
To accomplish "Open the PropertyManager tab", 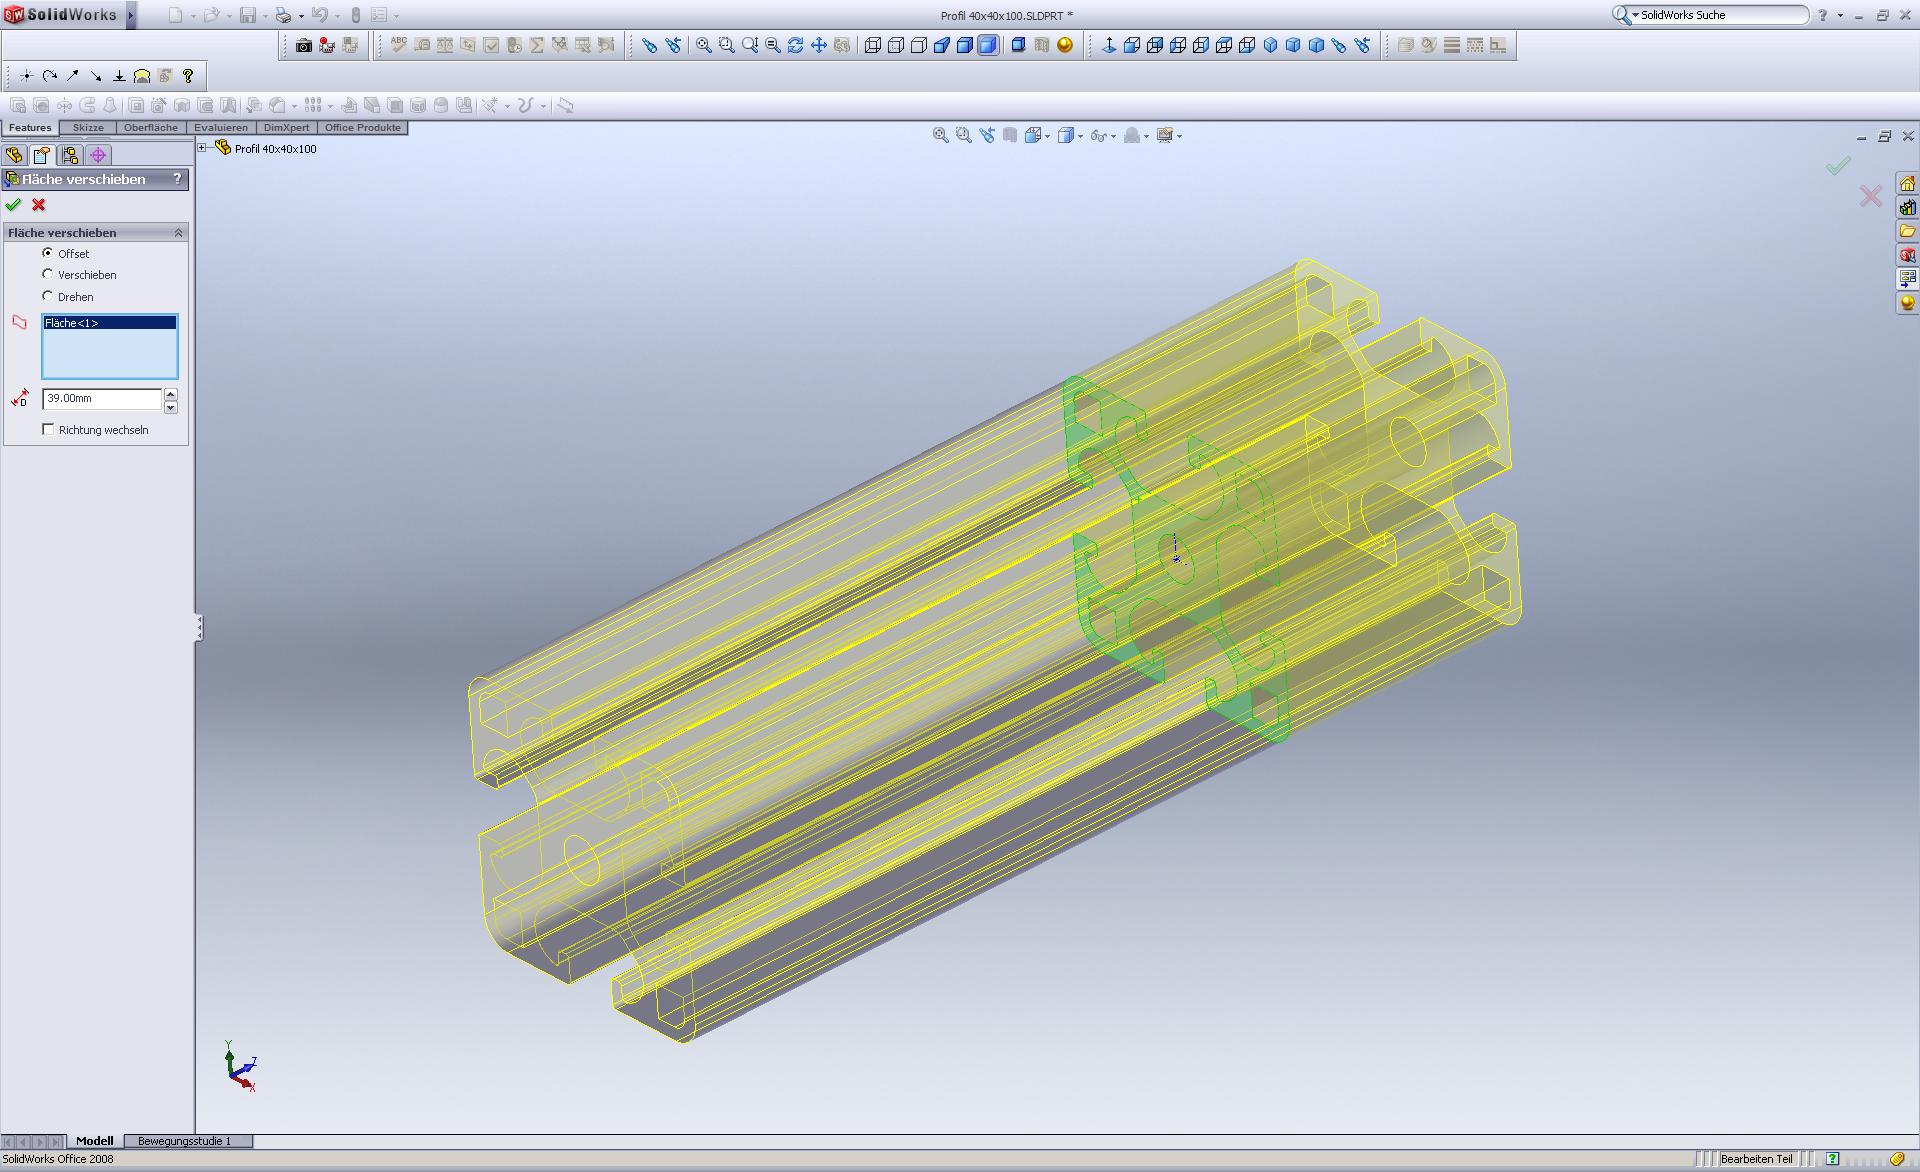I will pyautogui.click(x=42, y=155).
